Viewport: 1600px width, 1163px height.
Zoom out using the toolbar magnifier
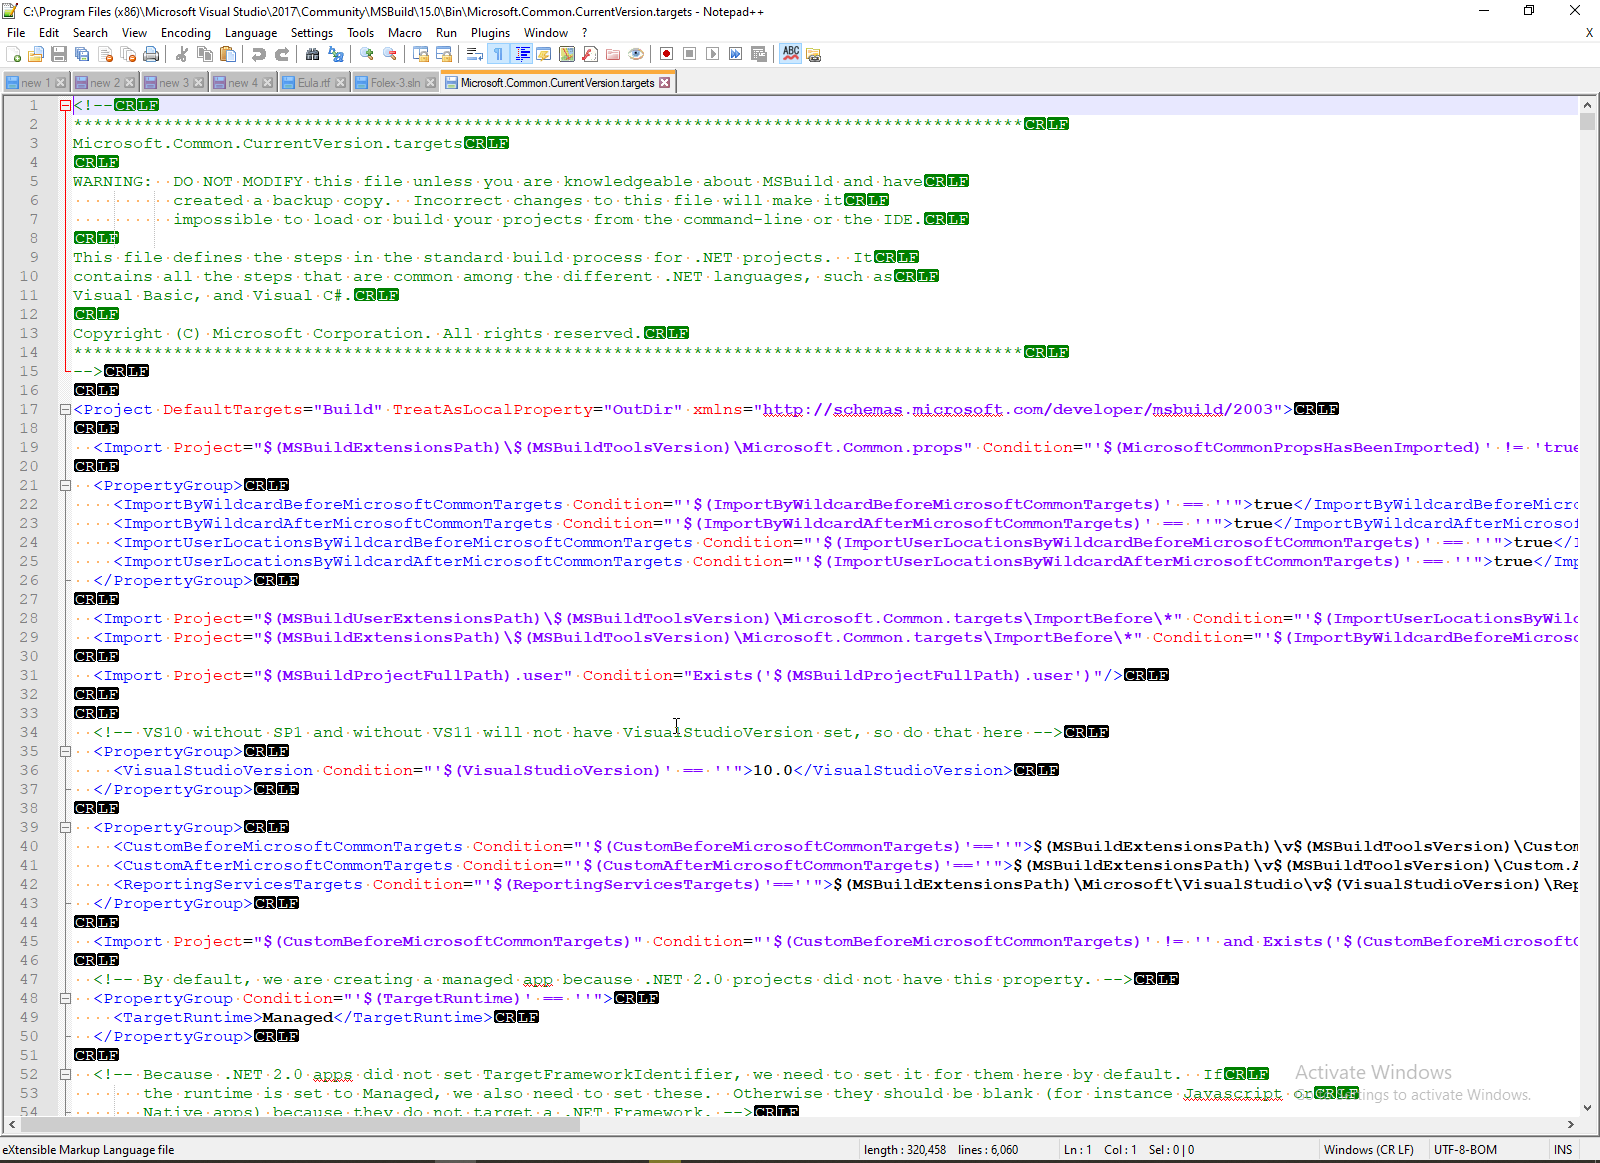point(390,54)
